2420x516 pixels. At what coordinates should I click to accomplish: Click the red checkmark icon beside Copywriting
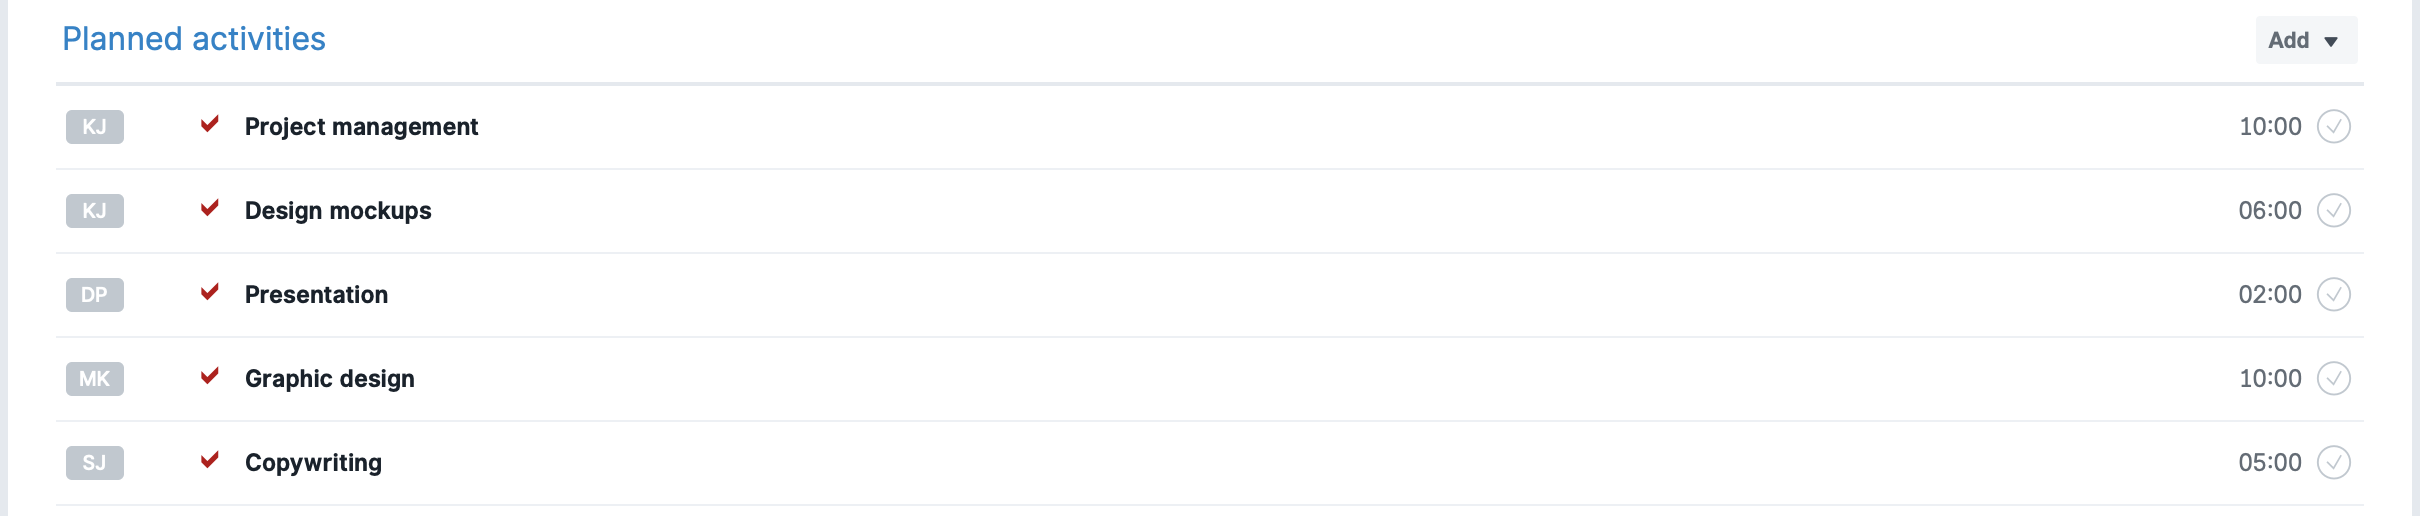pos(210,460)
